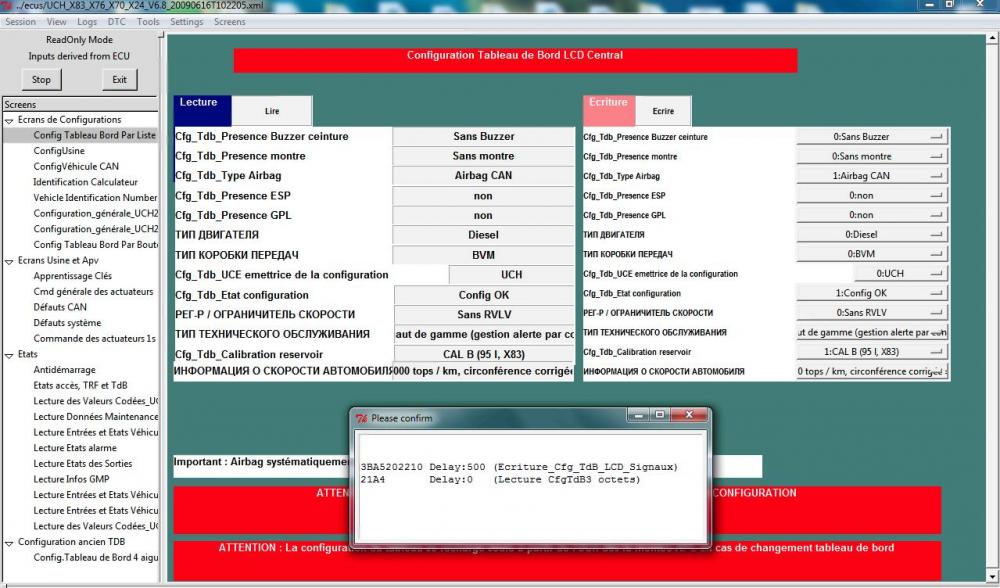Collapse the Ecrans Usine et Apv node
The image size is (1000, 588).
9,261
